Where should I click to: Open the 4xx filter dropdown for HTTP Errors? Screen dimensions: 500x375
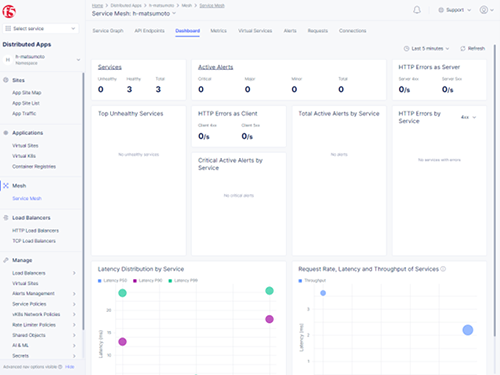468,117
